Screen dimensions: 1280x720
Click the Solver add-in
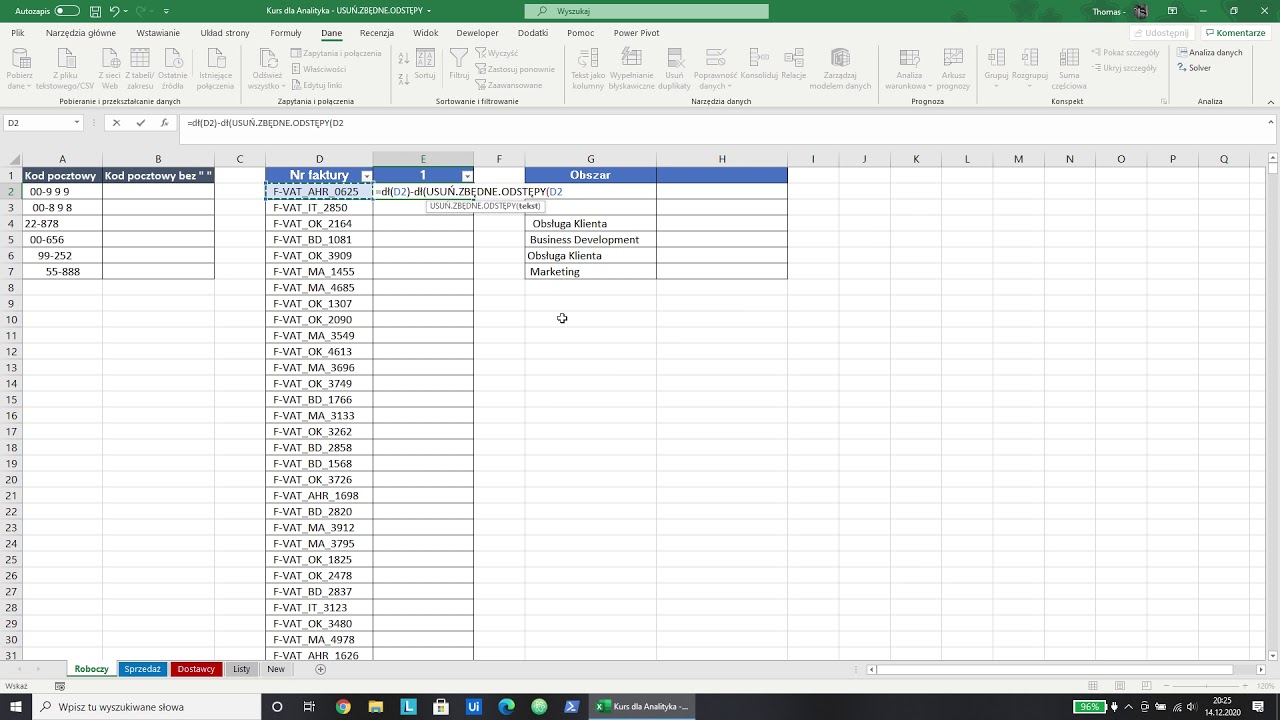[1194, 68]
